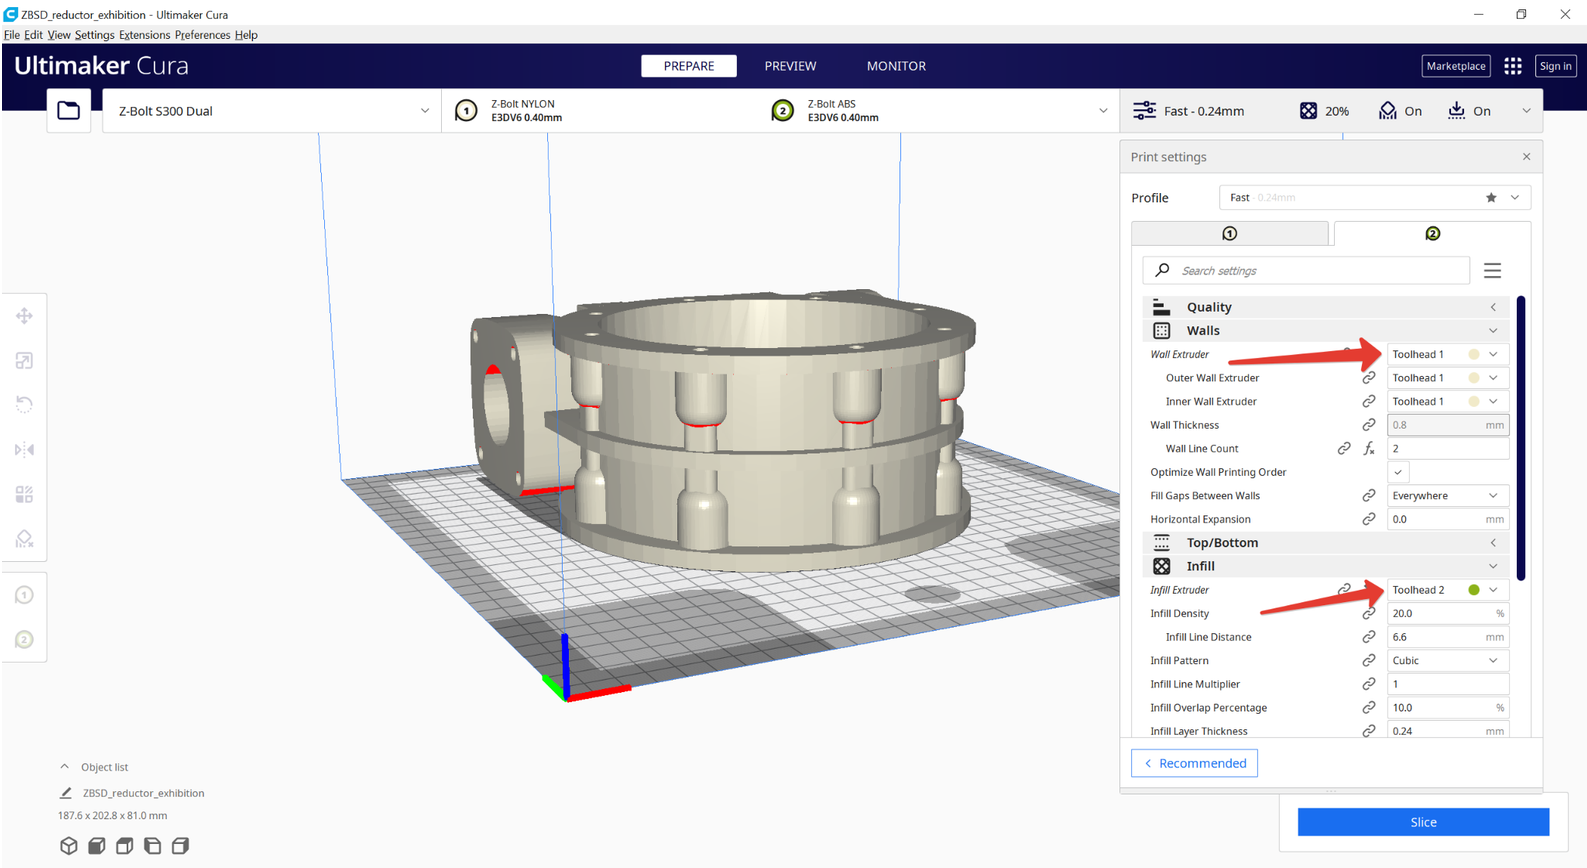The image size is (1587, 868).
Task: Open the File menu
Action: [x=12, y=35]
